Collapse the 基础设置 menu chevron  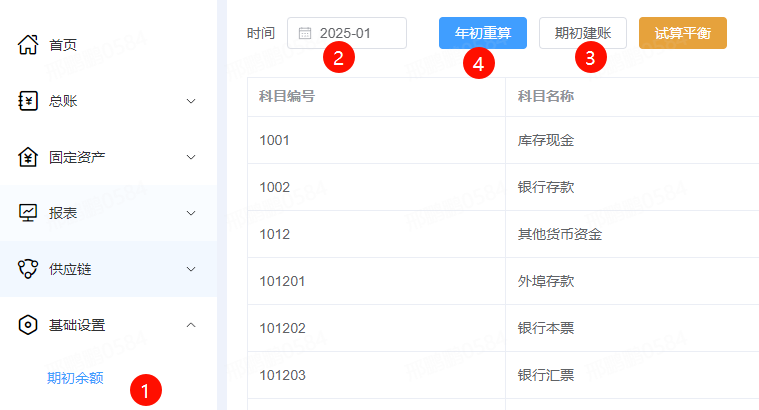[x=191, y=325]
